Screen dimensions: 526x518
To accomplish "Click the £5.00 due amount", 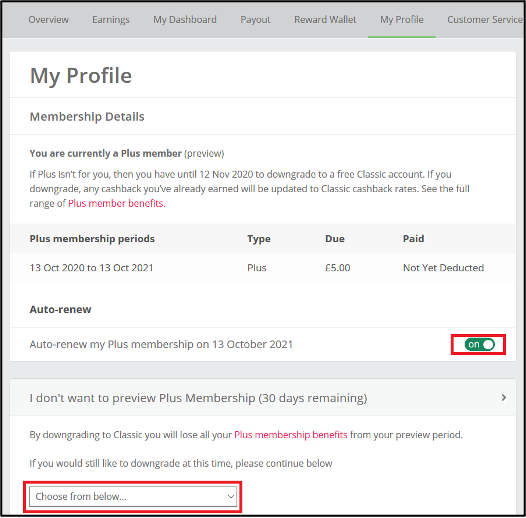I will pos(337,268).
